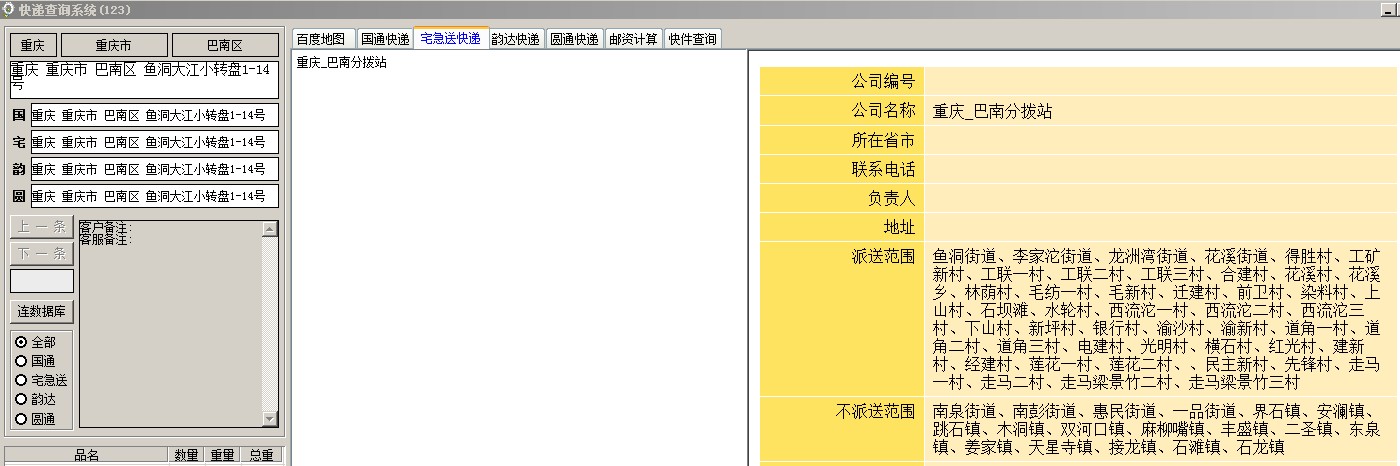Click the 下一条 next record button
Screen dimensions: 1400x466
point(42,253)
